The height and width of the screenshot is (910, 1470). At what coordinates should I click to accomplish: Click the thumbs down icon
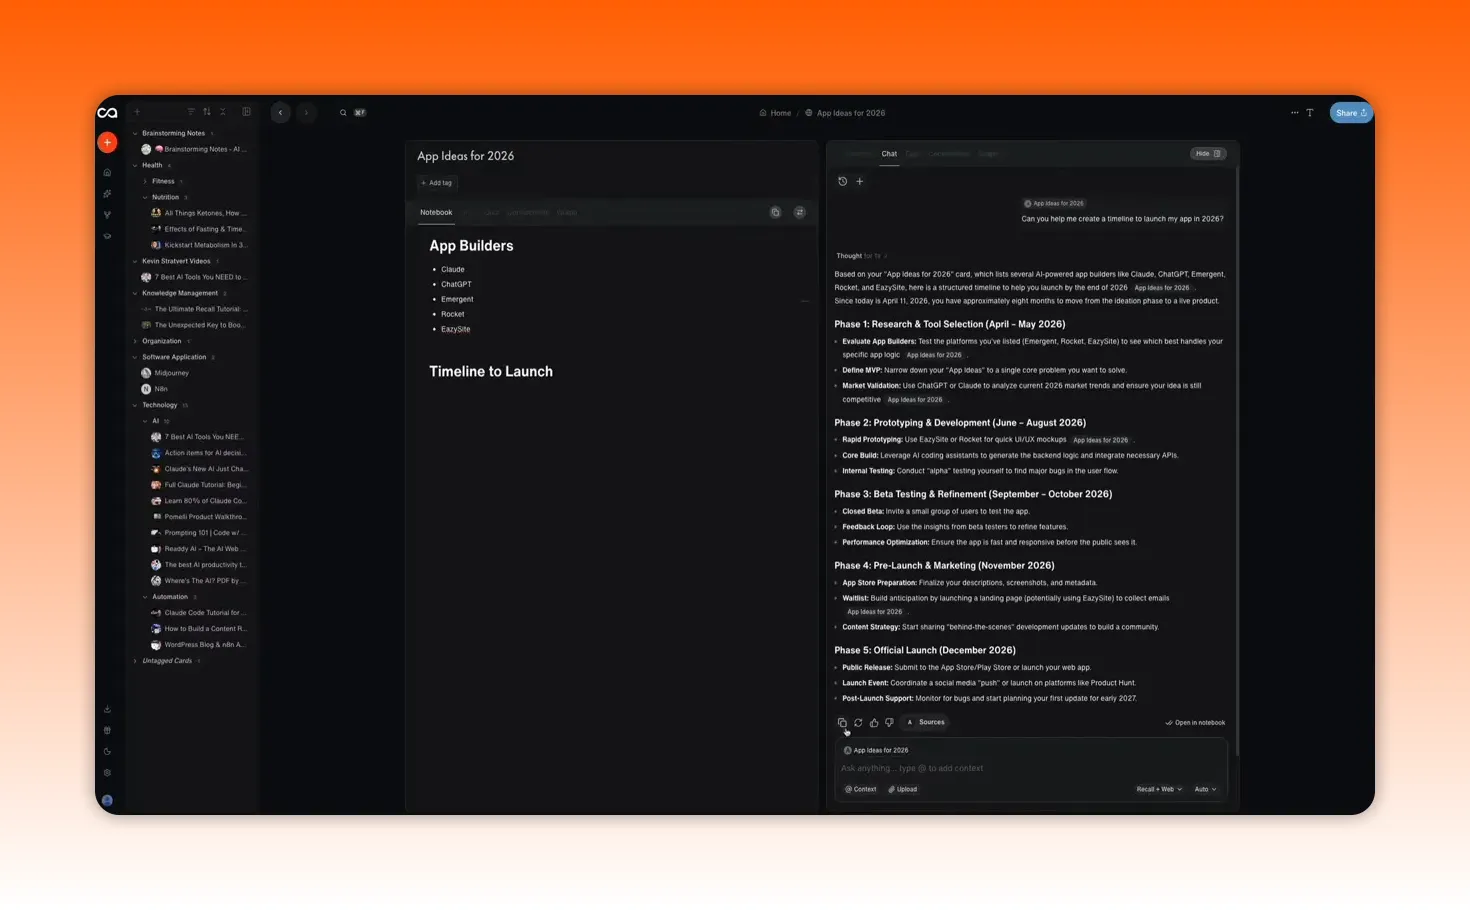(889, 722)
